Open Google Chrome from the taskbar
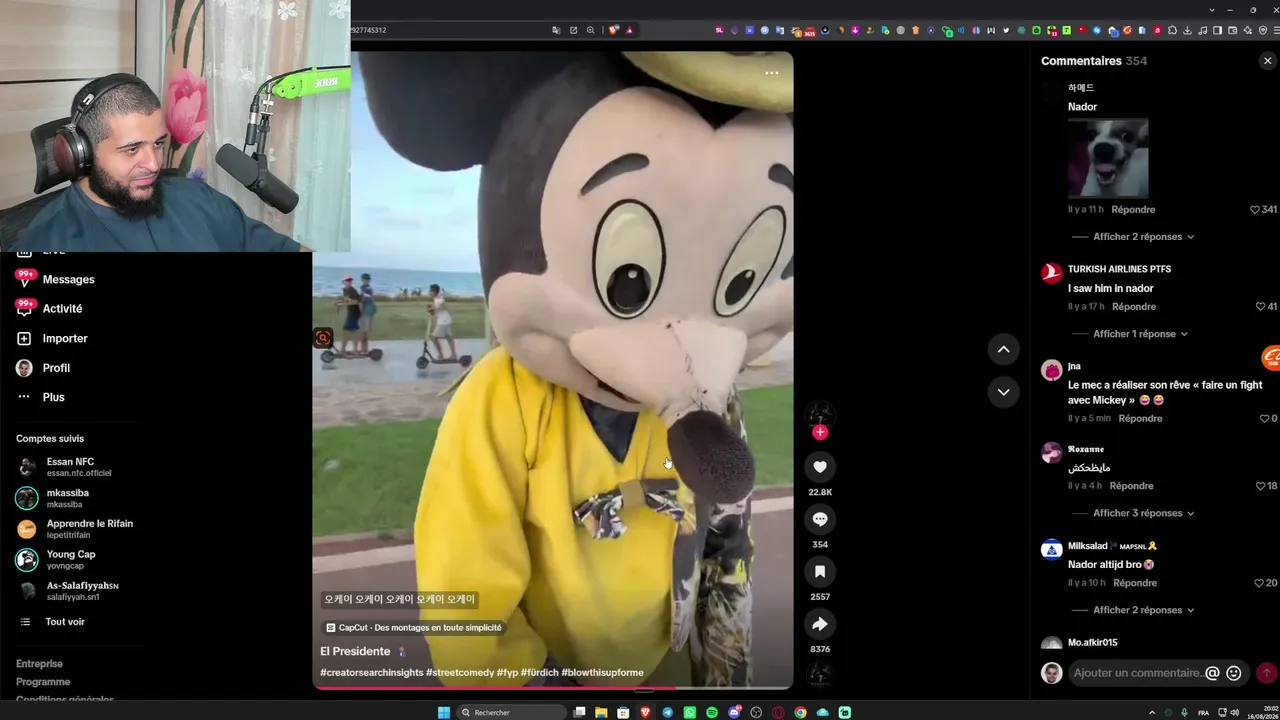Viewport: 1280px width, 720px height. coord(800,712)
